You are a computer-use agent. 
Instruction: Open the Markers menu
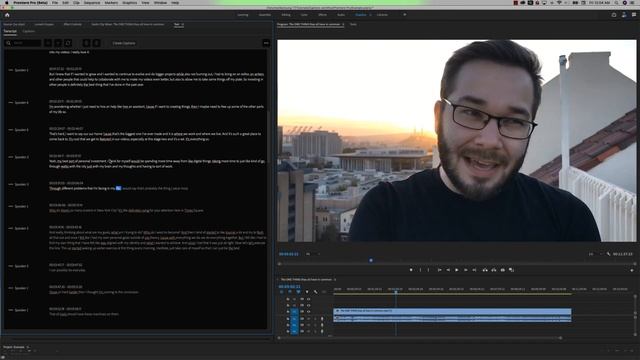point(111,2)
